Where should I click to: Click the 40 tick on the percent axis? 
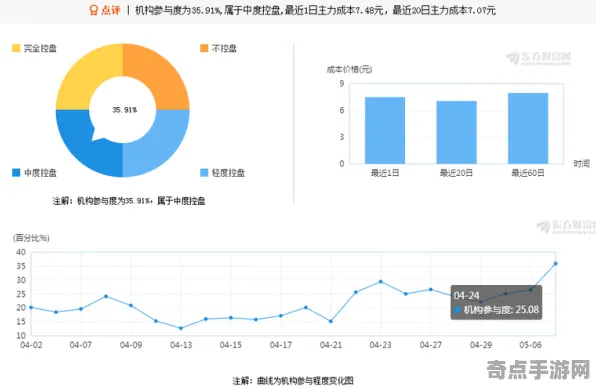pos(21,252)
